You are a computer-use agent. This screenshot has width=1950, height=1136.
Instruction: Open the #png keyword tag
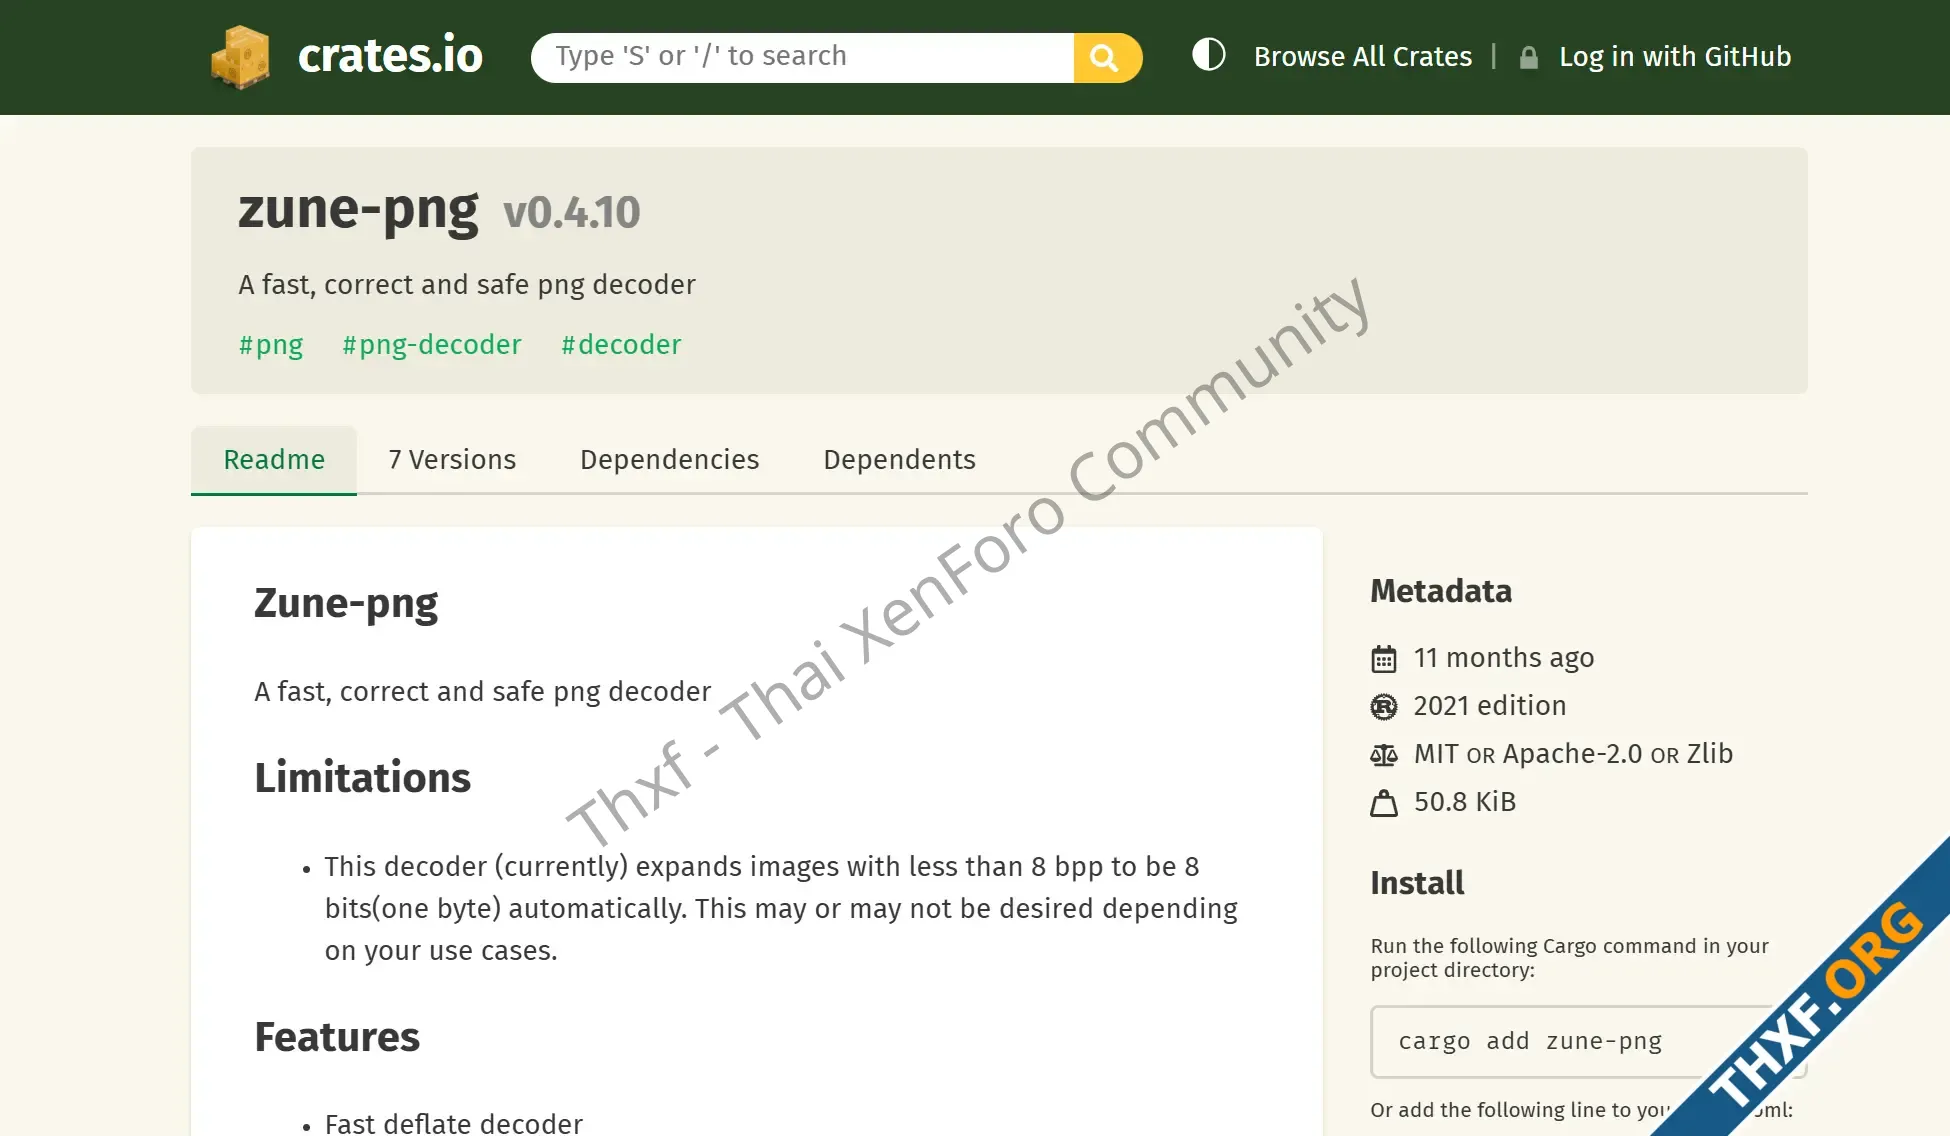click(271, 344)
